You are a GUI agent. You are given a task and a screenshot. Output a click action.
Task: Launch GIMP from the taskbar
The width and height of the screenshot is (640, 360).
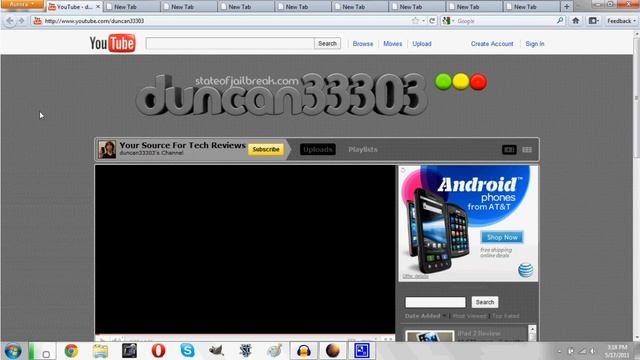(x=216, y=351)
